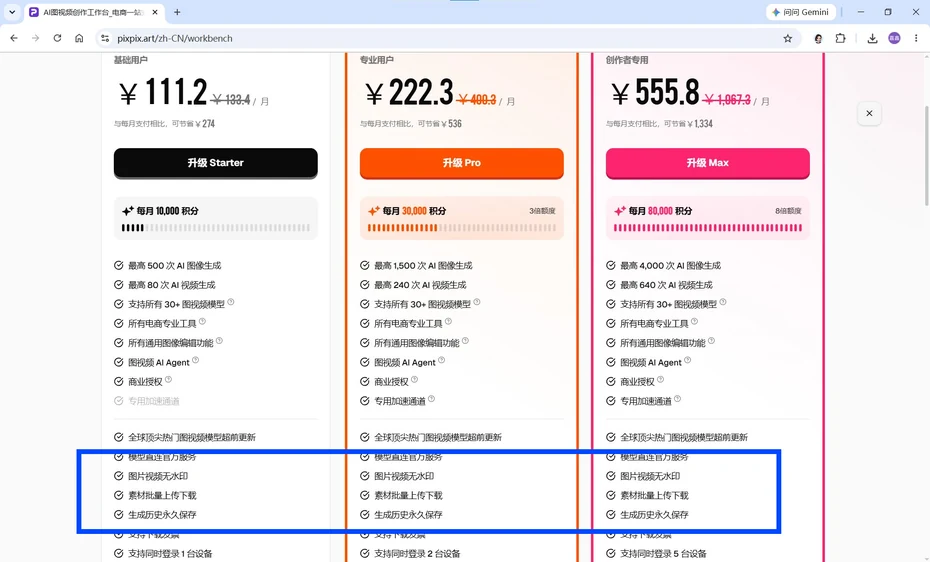The width and height of the screenshot is (930, 562).
Task: Click the ¥111.2 Starter price
Action: (x=163, y=93)
